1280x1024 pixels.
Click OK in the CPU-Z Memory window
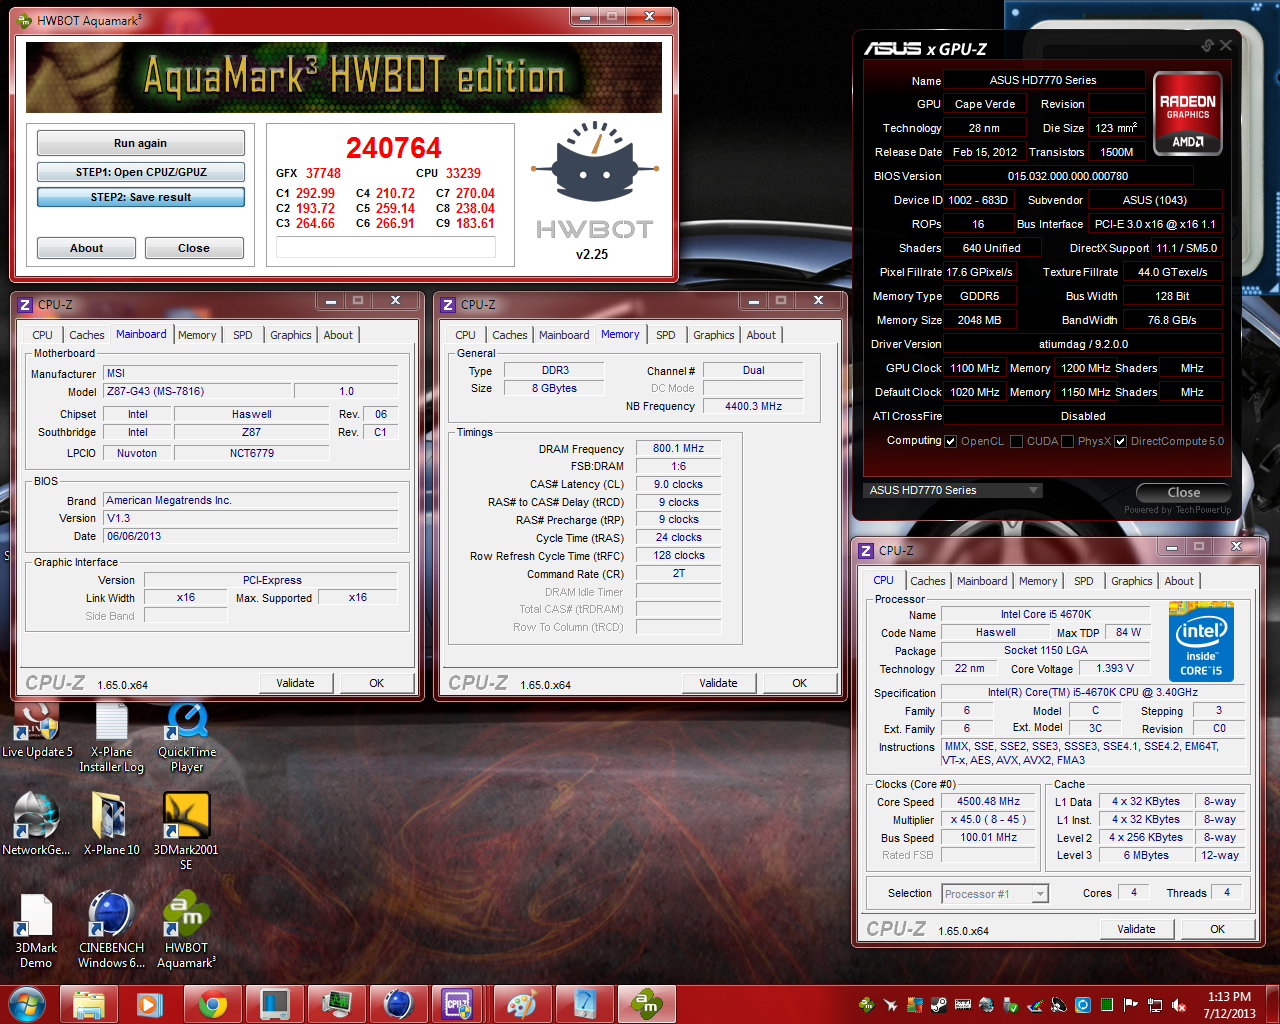(x=799, y=683)
